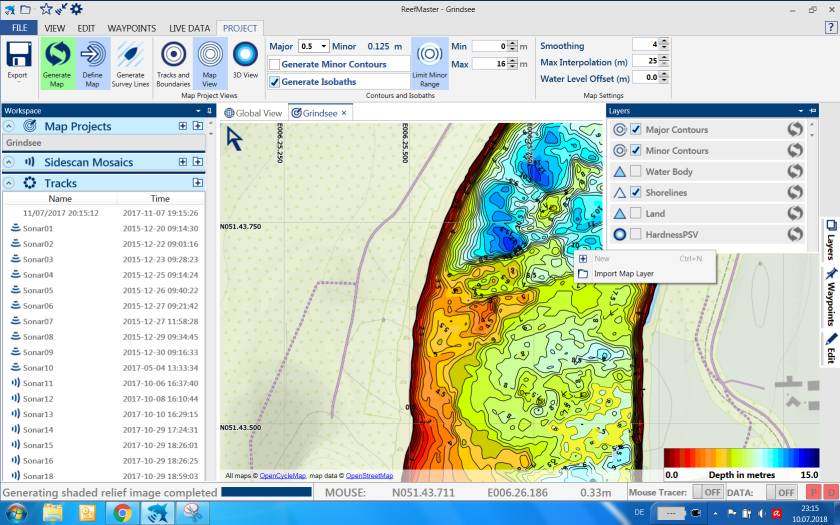
Task: Refresh the Shorelines layer
Action: click(x=795, y=192)
